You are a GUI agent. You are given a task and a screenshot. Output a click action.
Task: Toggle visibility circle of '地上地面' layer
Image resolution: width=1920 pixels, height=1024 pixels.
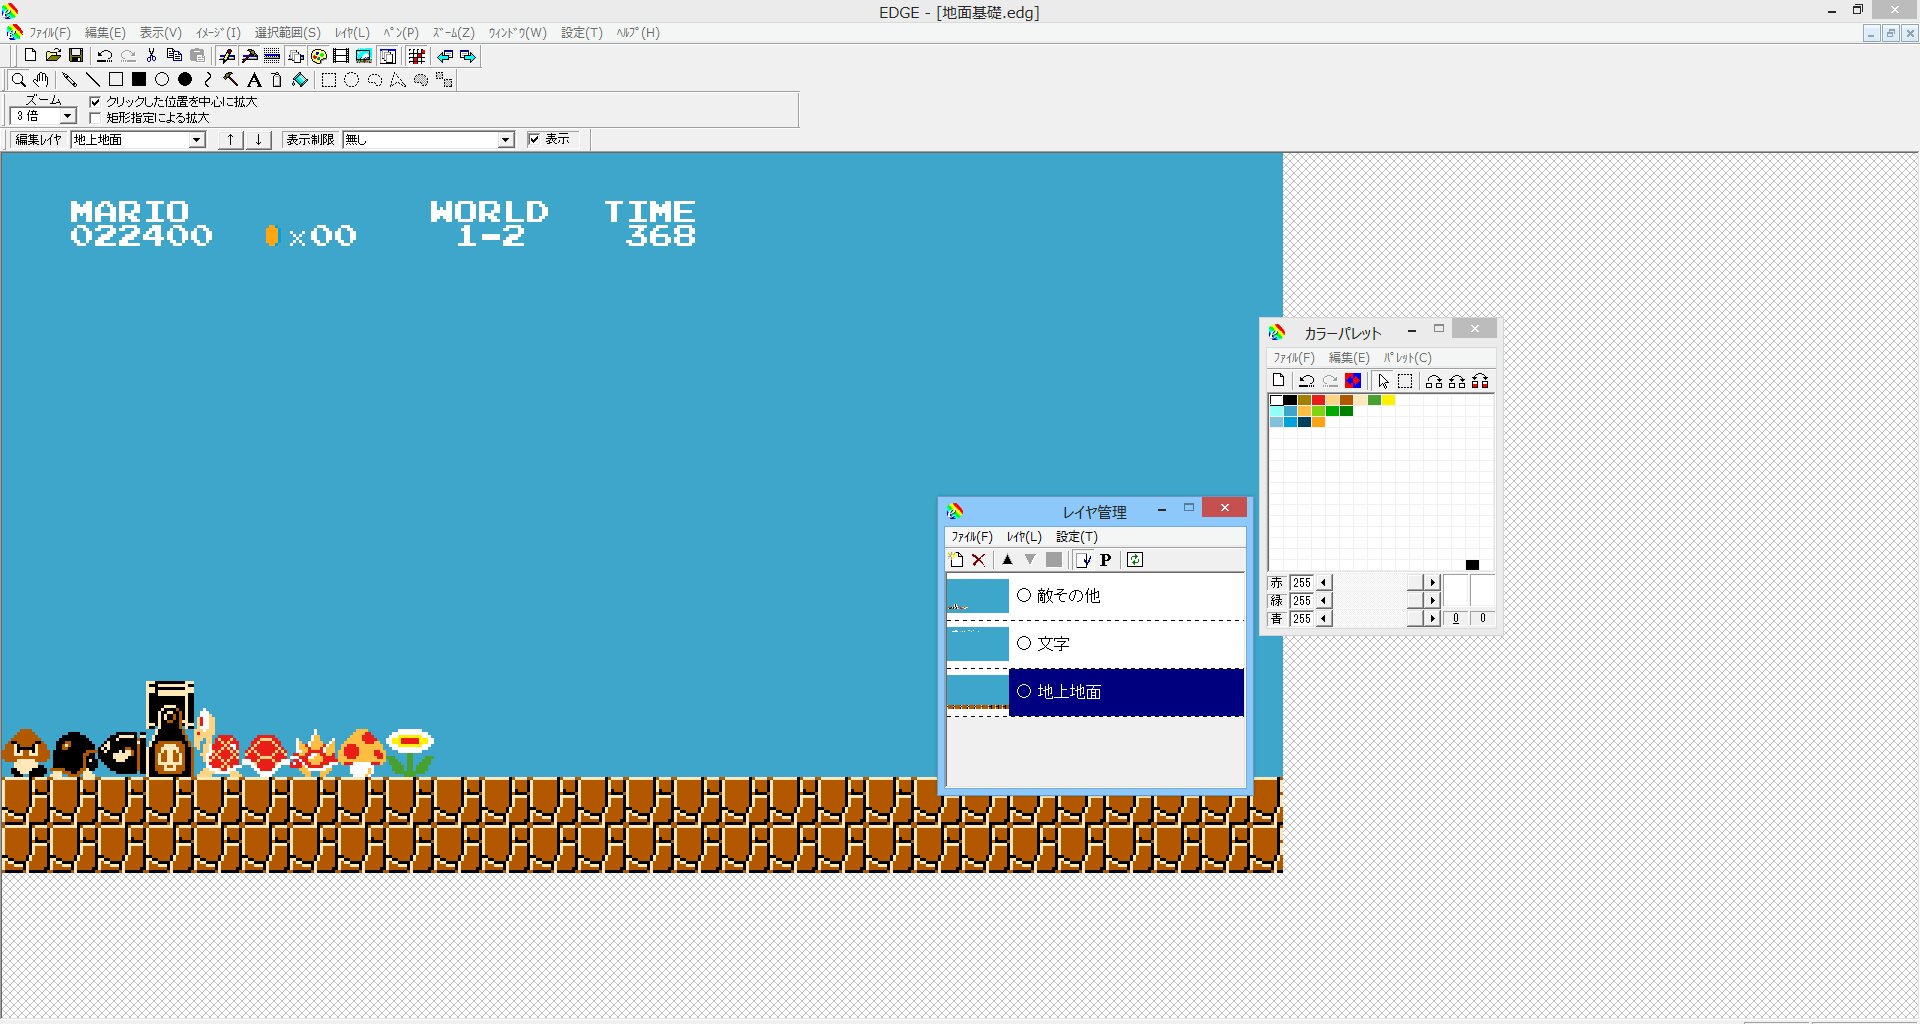(1024, 691)
